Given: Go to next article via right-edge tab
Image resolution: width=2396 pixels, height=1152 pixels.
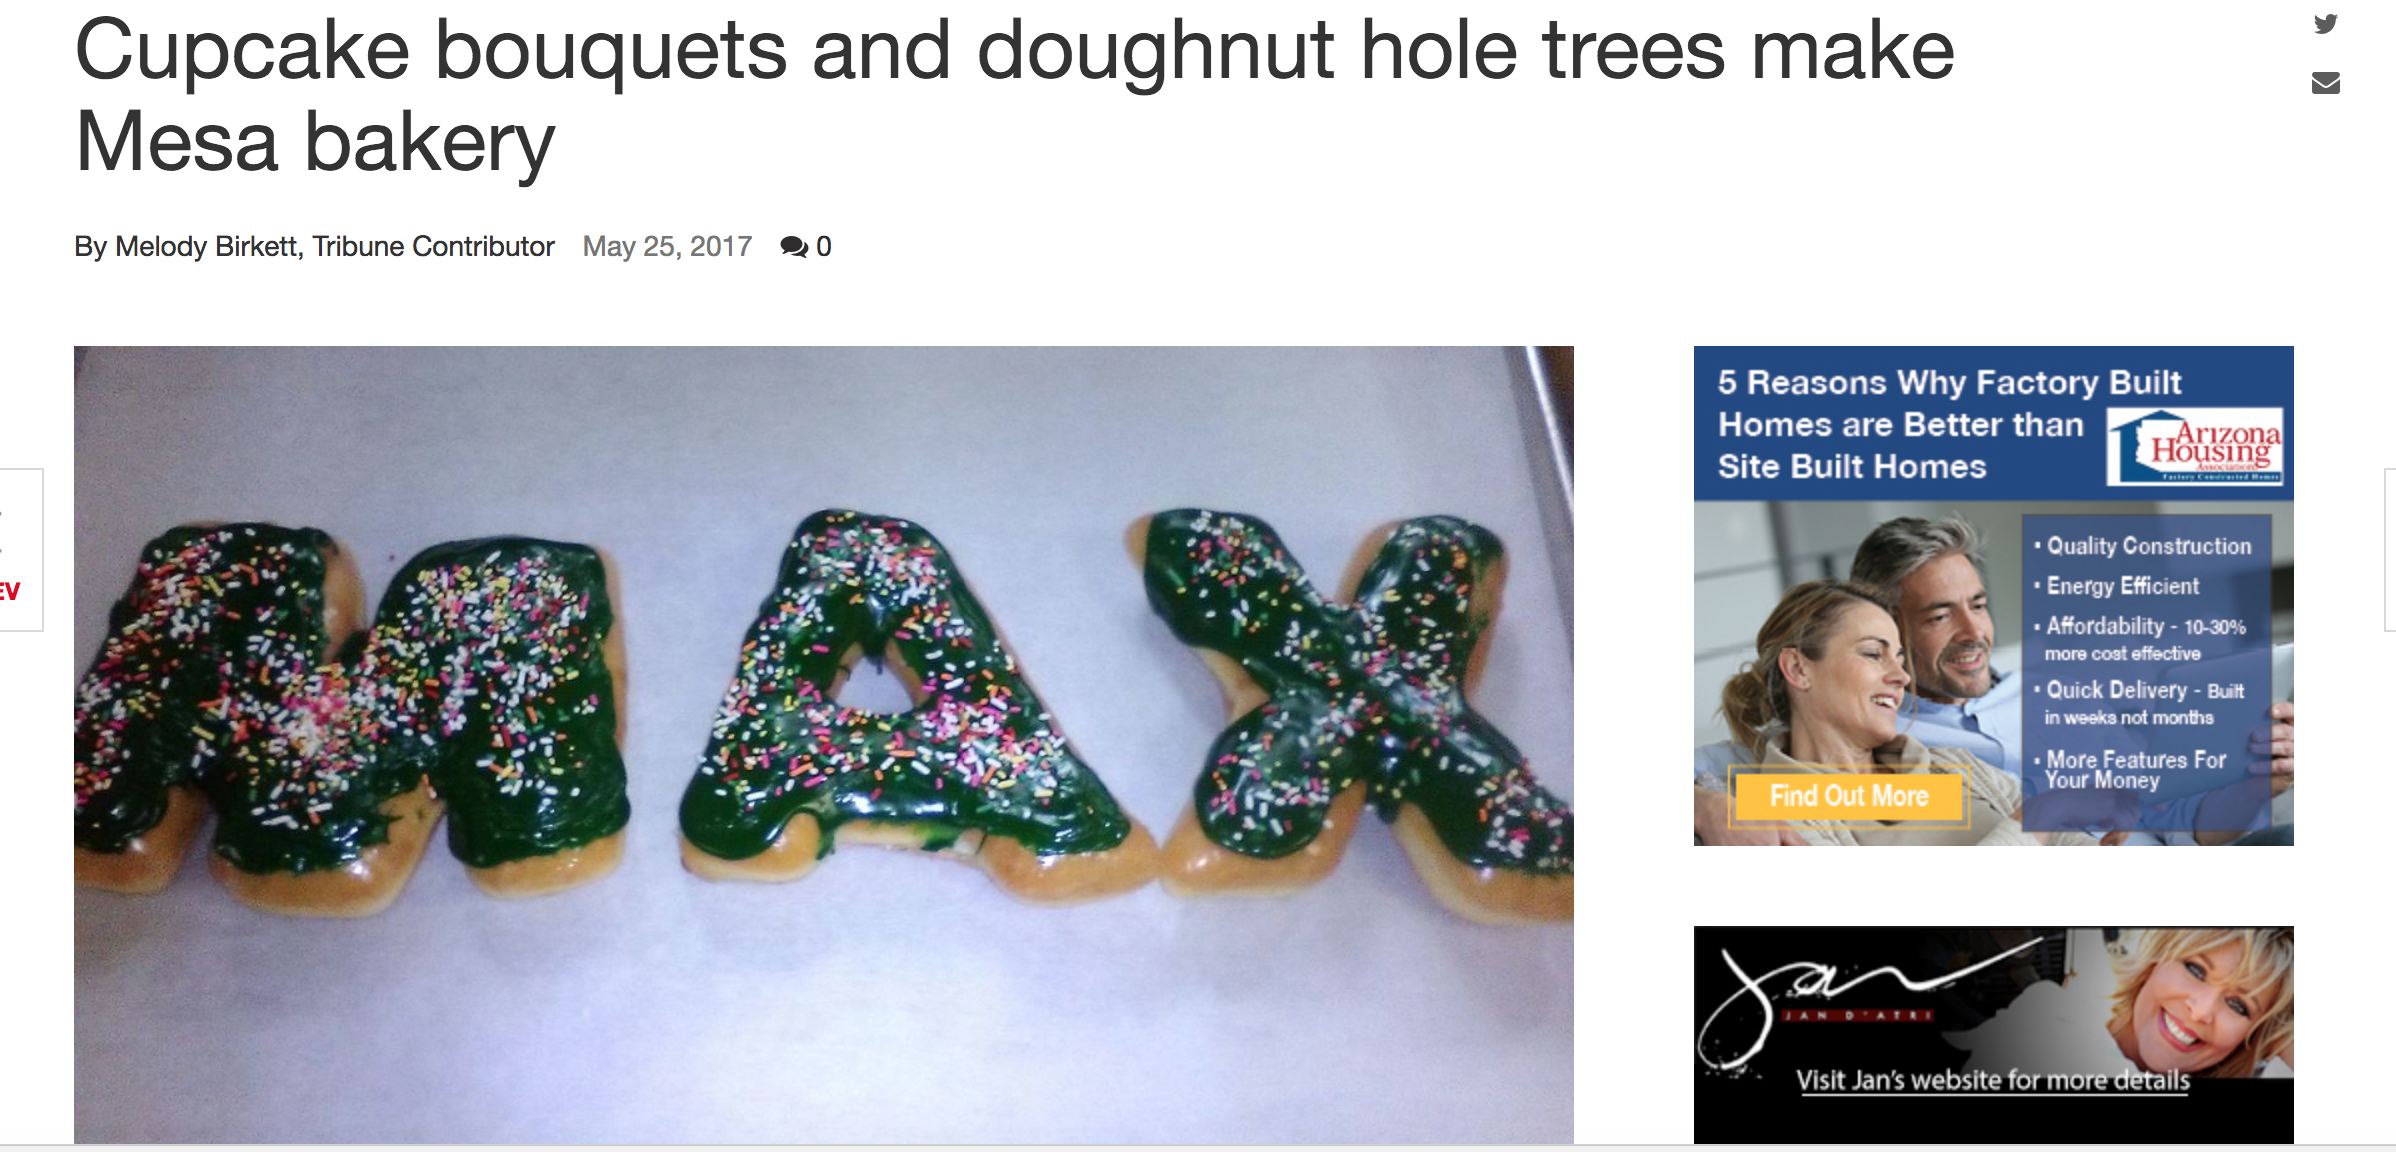Looking at the screenshot, I should [x=2390, y=550].
